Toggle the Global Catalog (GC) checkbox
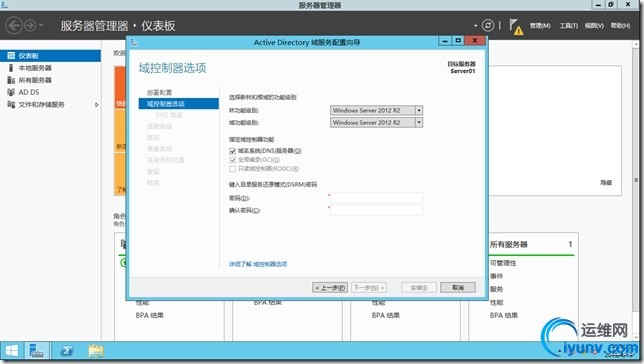The height and width of the screenshot is (364, 644). pos(232,160)
